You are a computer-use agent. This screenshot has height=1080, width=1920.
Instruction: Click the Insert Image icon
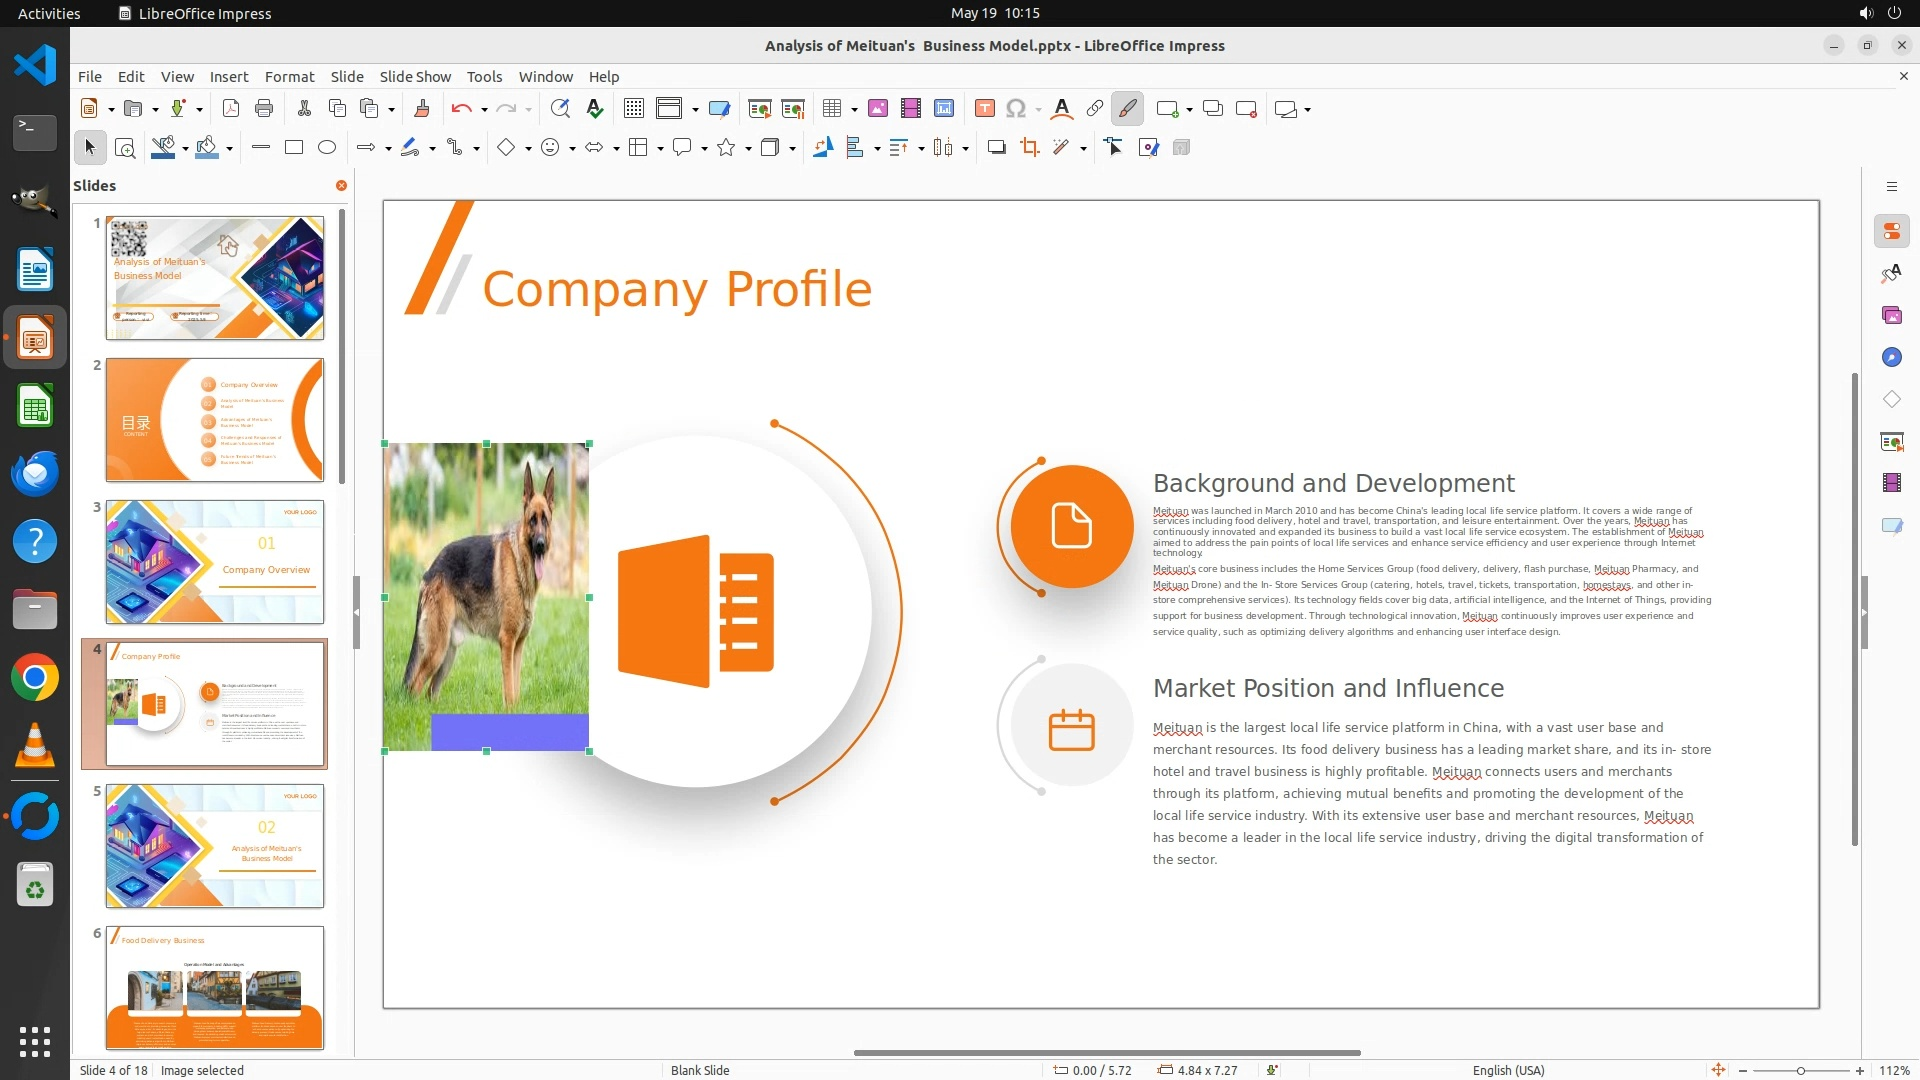point(877,109)
